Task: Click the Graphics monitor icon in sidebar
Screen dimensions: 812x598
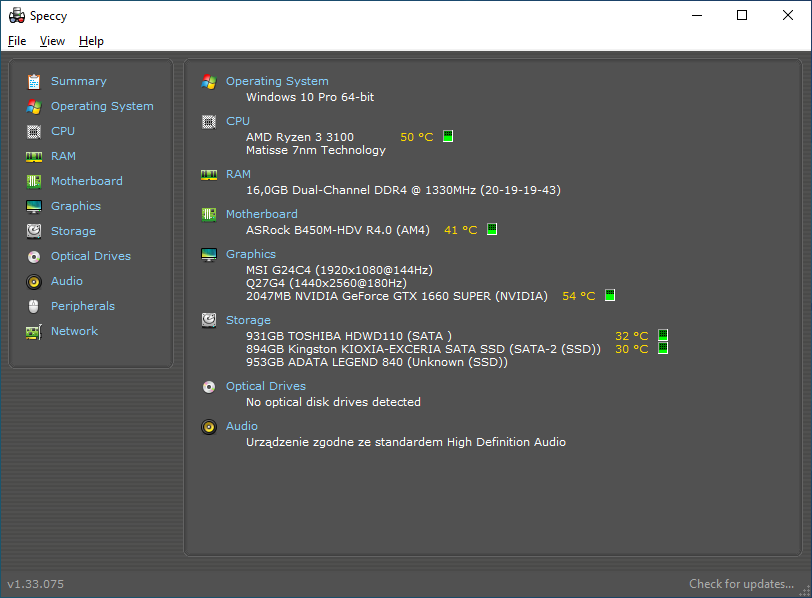Action: tap(34, 207)
